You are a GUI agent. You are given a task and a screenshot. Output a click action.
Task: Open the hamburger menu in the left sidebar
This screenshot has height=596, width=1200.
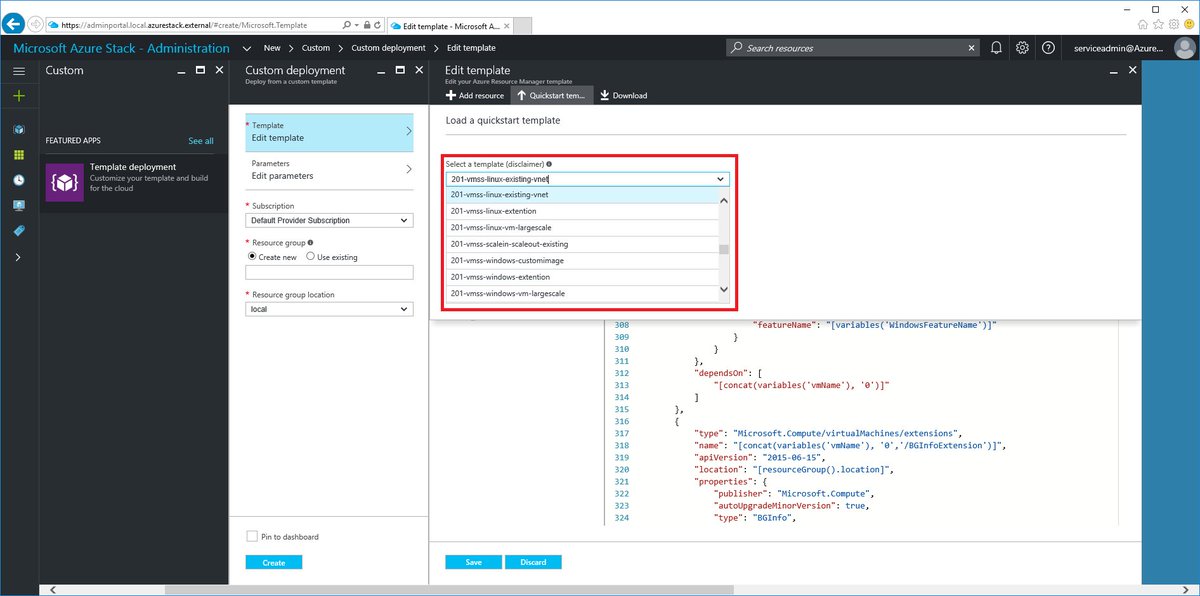point(19,71)
